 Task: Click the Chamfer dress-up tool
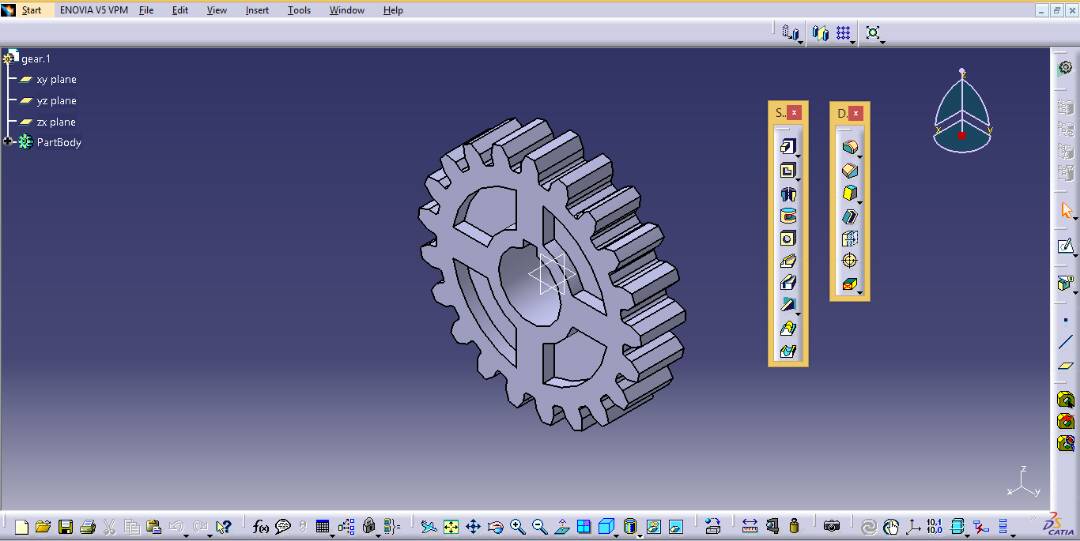point(849,170)
